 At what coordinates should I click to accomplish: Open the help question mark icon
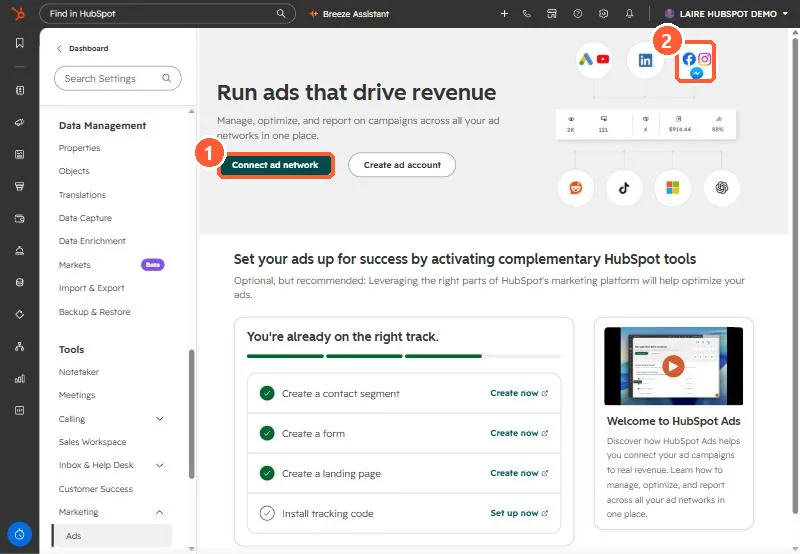tap(578, 14)
